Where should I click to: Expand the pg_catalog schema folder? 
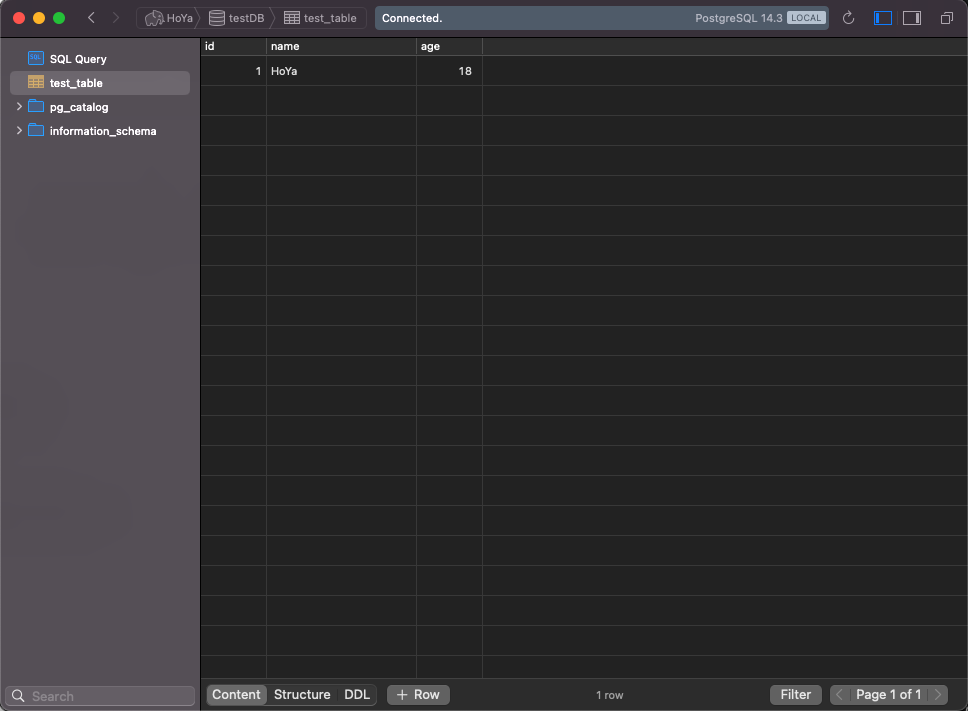click(19, 106)
